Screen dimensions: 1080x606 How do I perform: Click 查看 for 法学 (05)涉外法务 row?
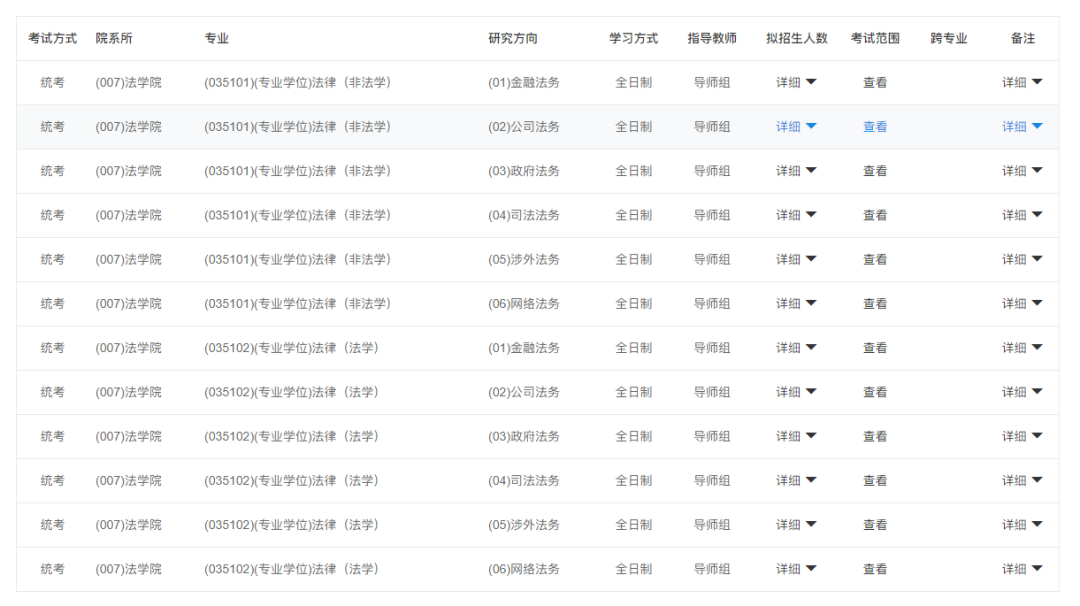875,525
